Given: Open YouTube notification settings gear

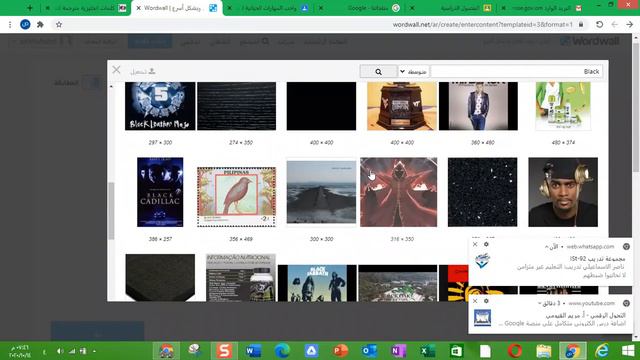Looking at the screenshot, I should coord(486,301).
